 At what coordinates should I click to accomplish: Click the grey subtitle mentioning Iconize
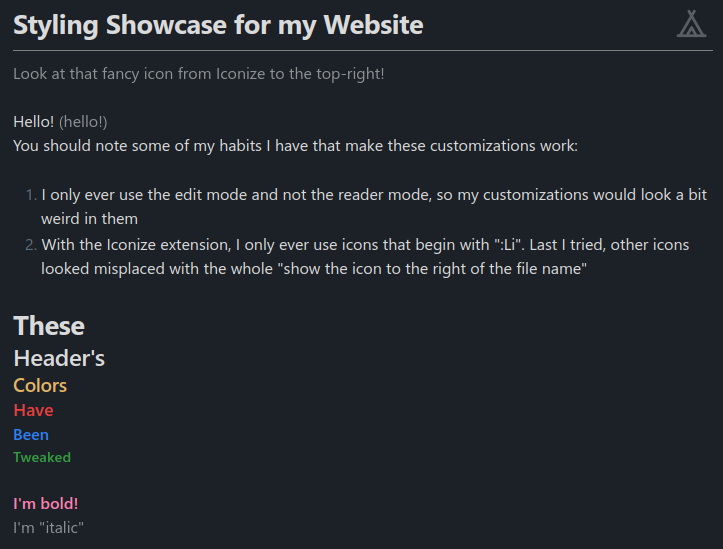[x=199, y=74]
